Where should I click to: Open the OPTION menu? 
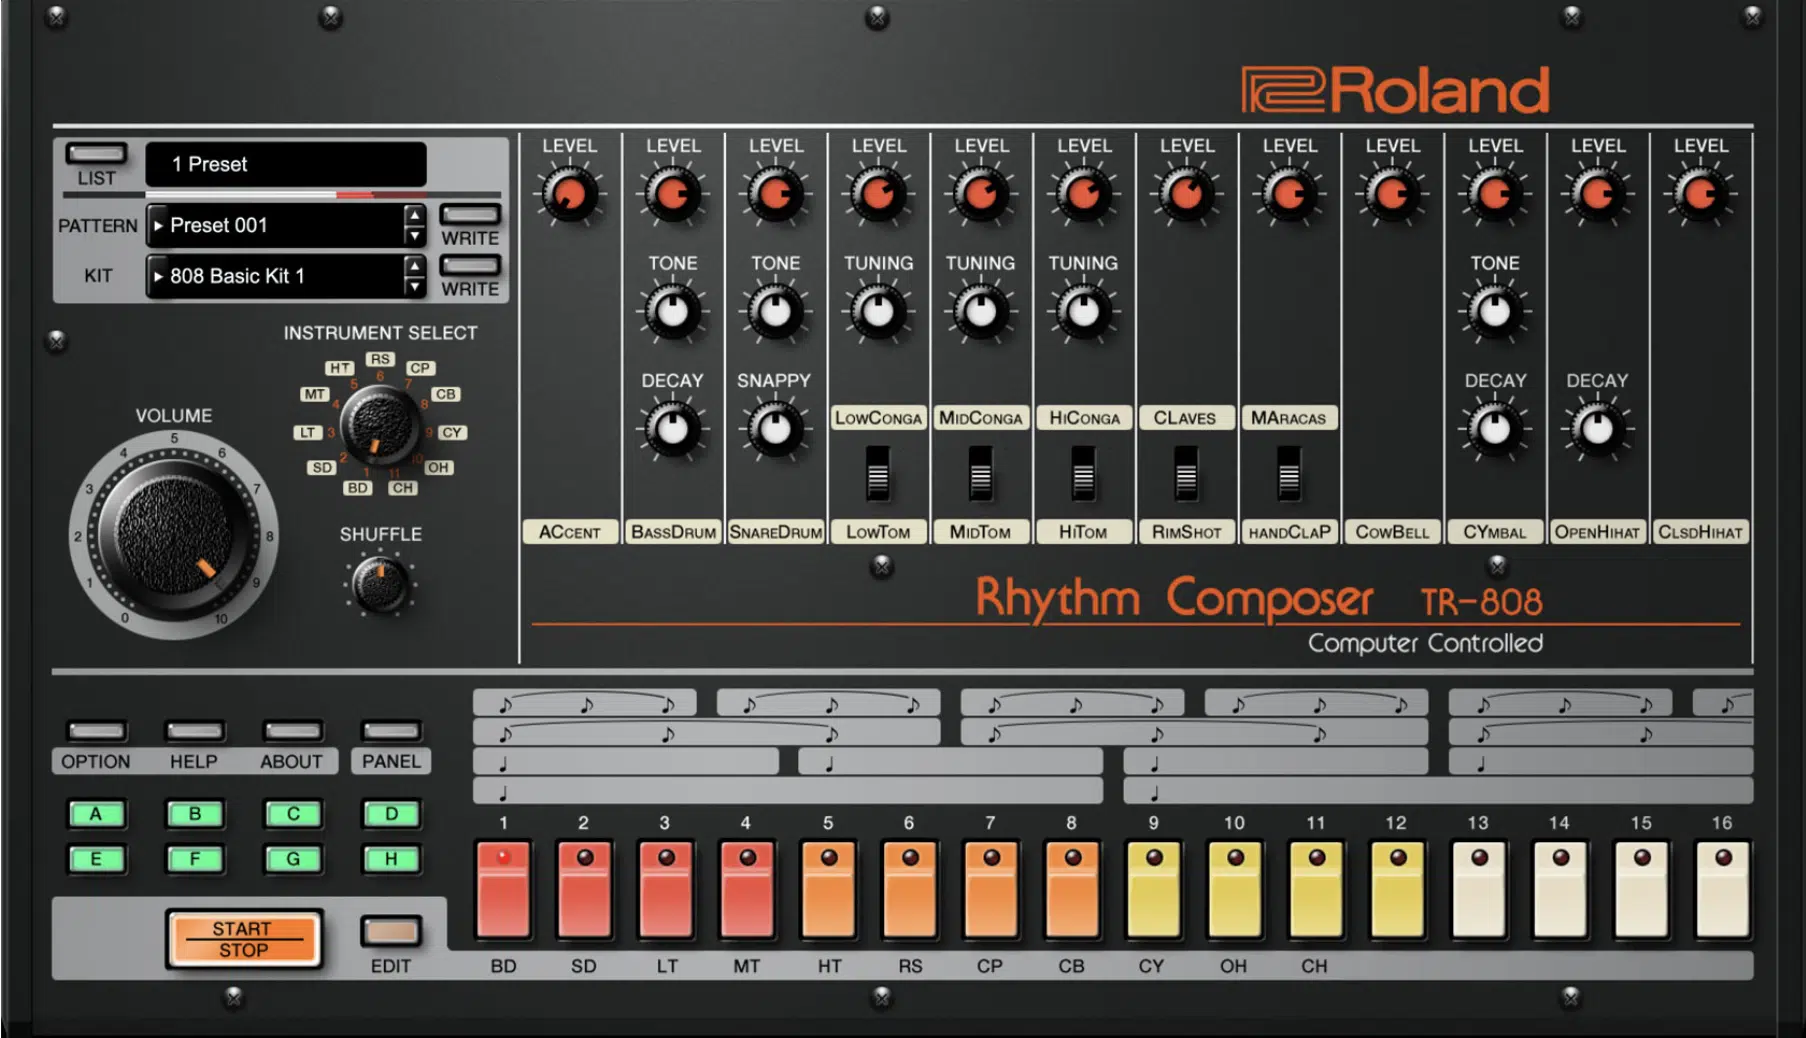pyautogui.click(x=96, y=731)
